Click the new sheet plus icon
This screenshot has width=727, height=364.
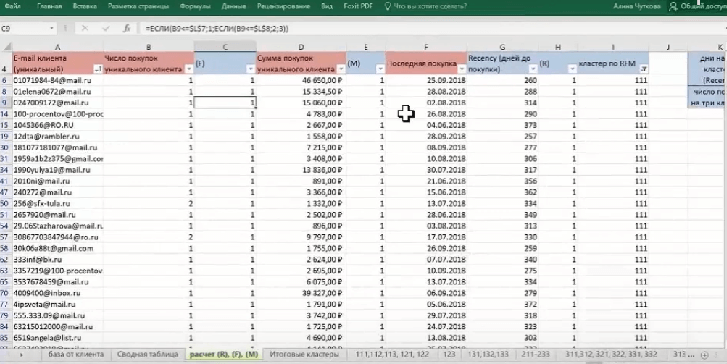point(705,355)
